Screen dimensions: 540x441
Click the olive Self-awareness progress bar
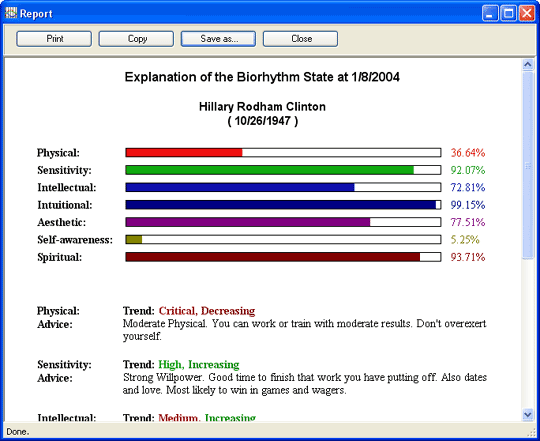tap(283, 239)
